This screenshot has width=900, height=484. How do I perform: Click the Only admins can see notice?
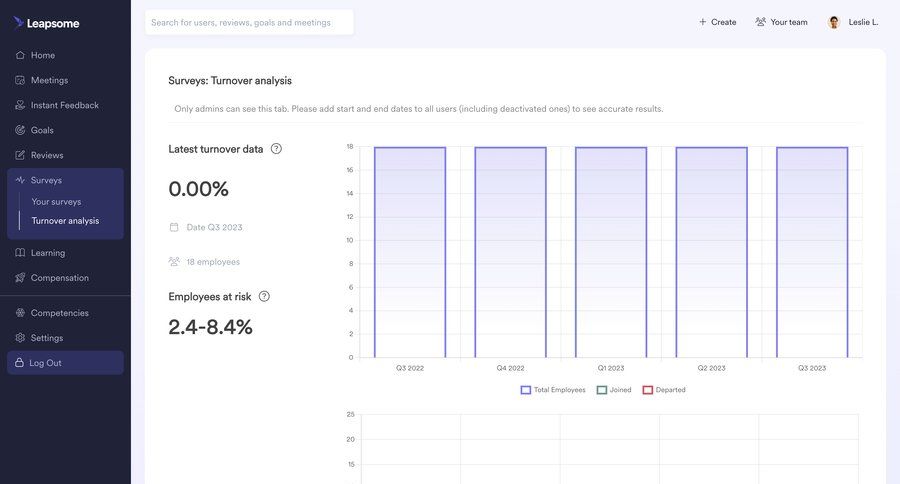pyautogui.click(x=419, y=109)
